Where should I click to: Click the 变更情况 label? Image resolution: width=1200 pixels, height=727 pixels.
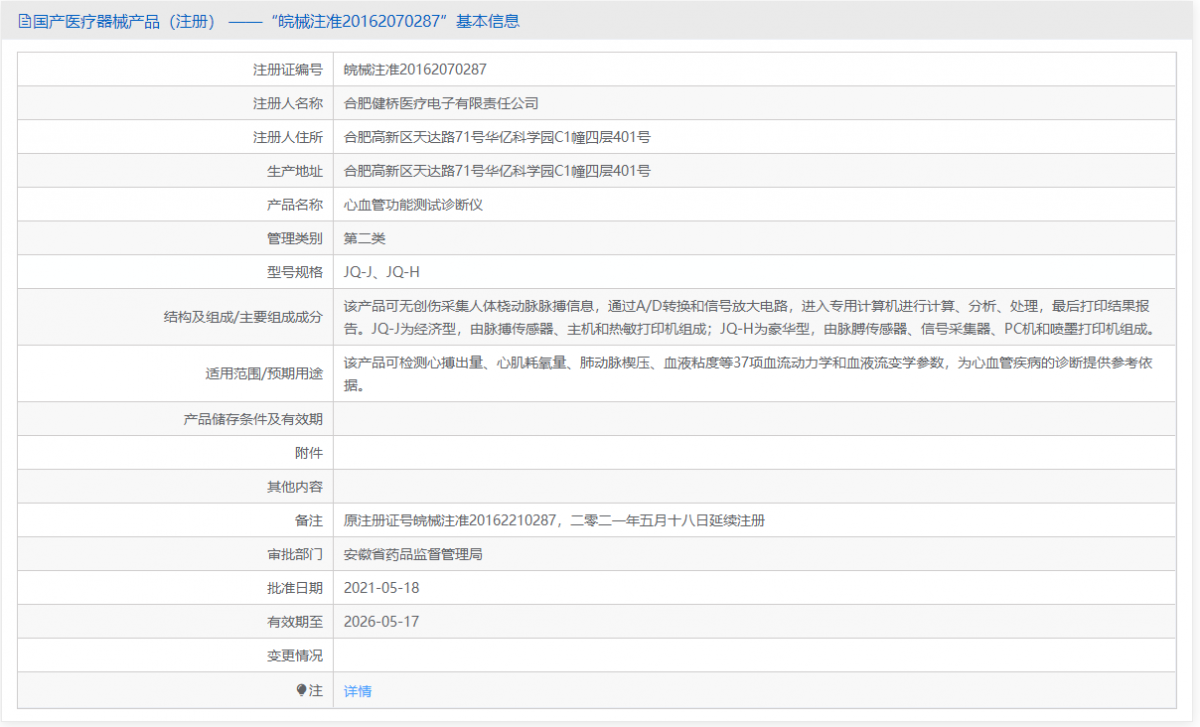click(x=295, y=655)
